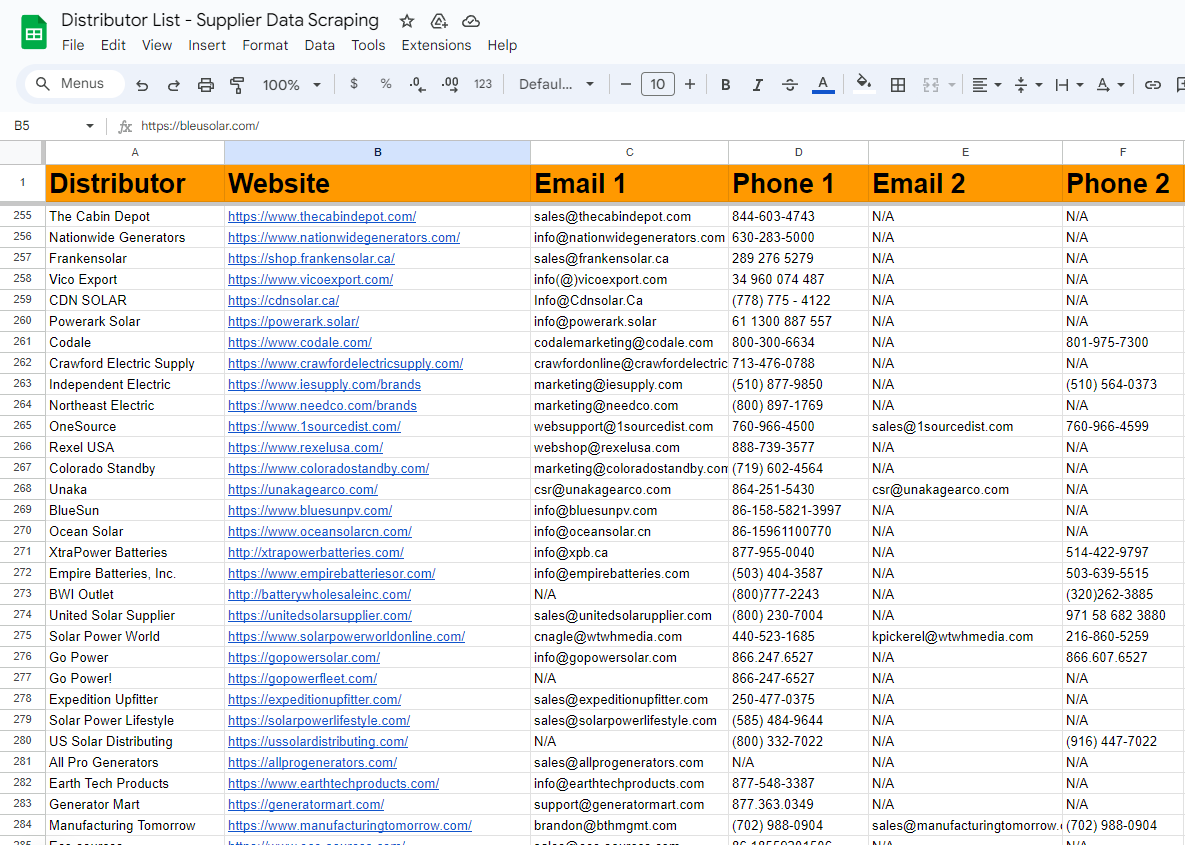Open the manufacturingtomorrow.com link
1185x845 pixels.
pos(350,825)
